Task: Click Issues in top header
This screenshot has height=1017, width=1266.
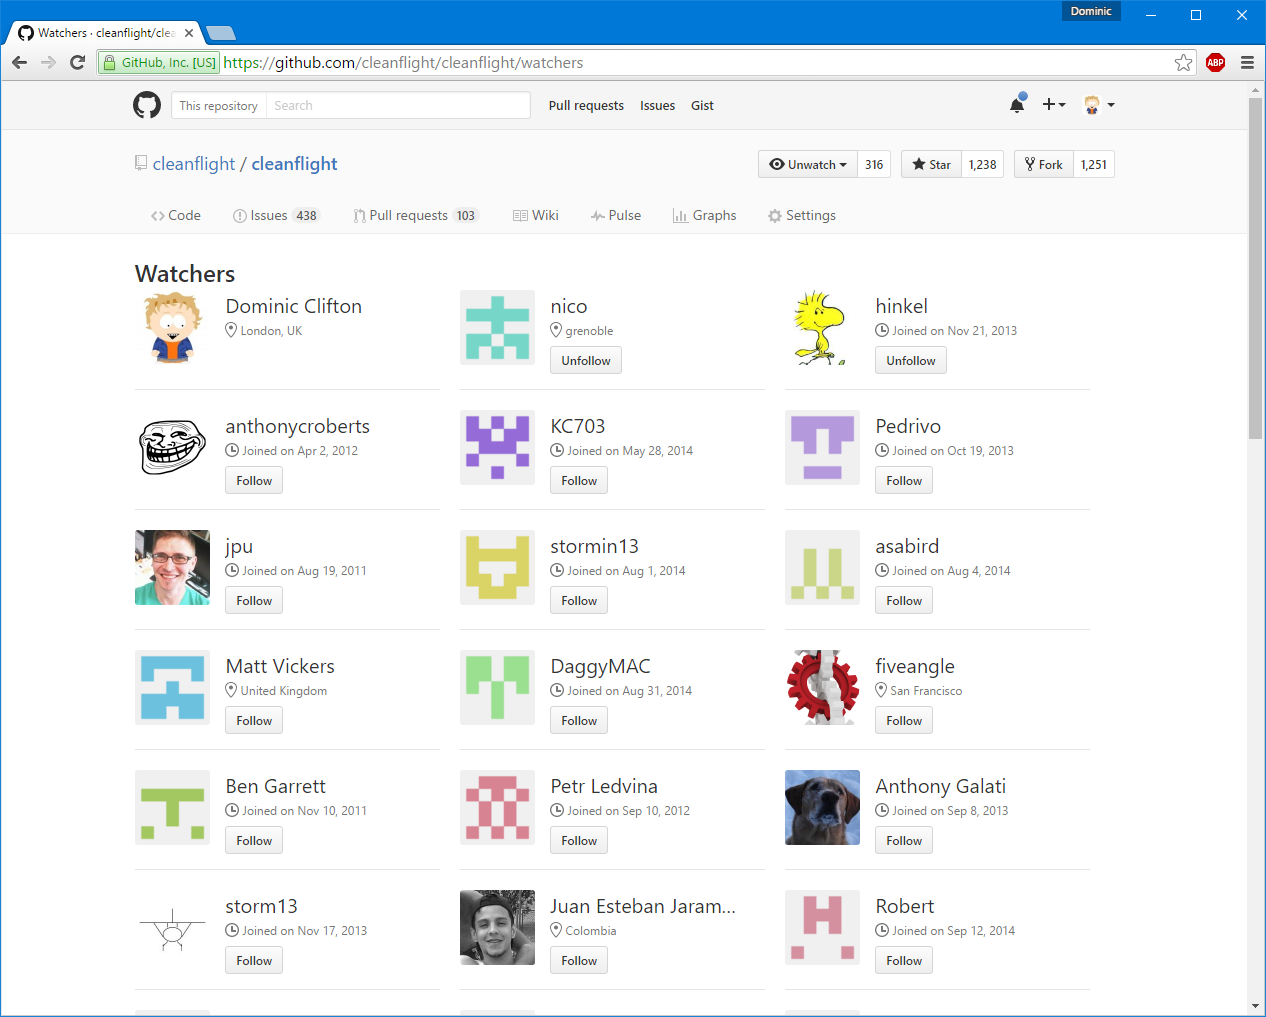Action: pyautogui.click(x=657, y=105)
